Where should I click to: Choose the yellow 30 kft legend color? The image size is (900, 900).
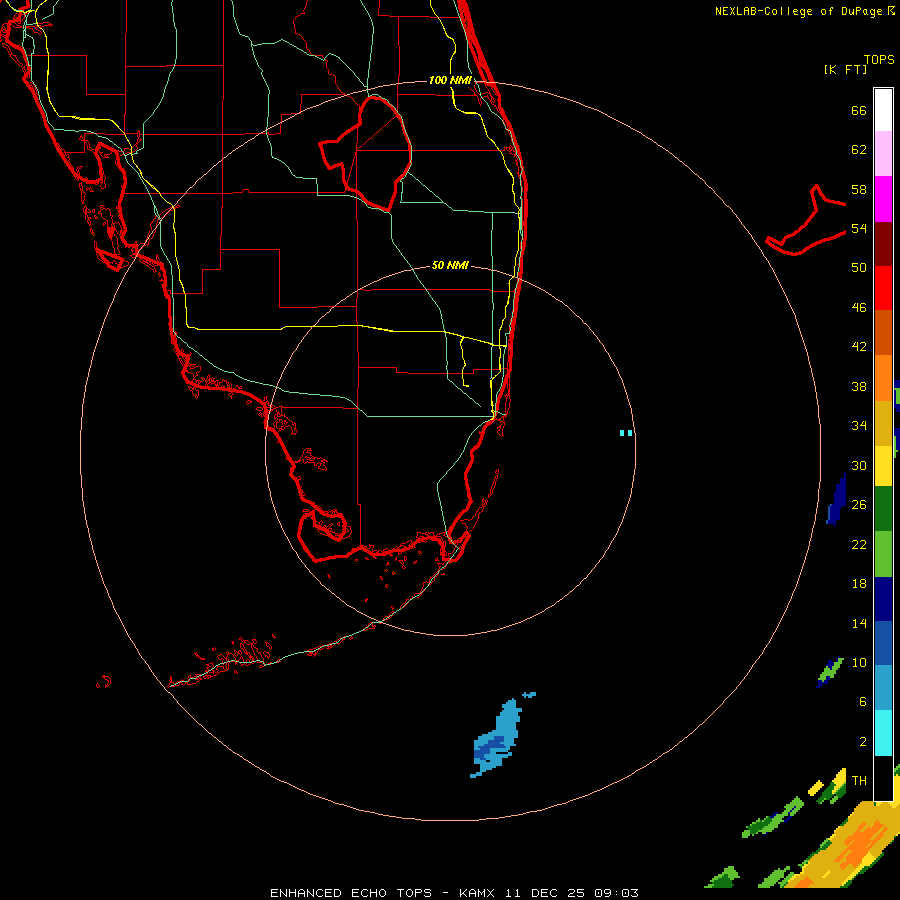pos(883,466)
